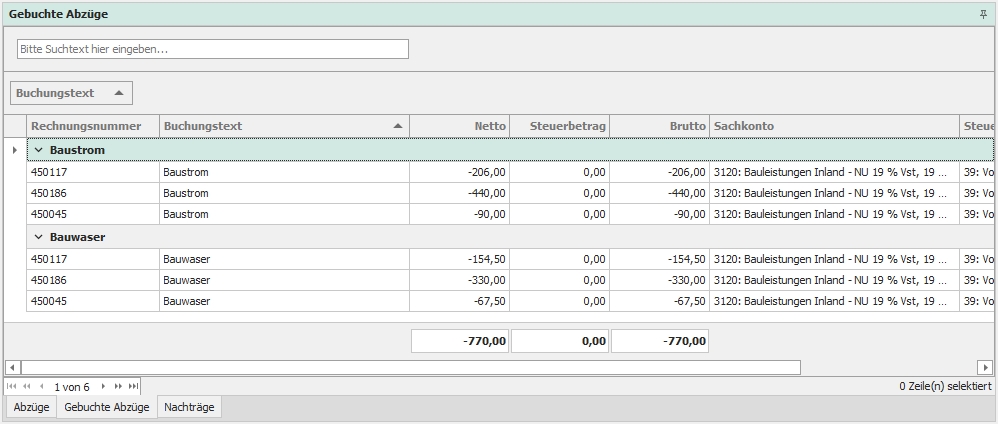
Task: Sort by the Netto column header
Action: (459, 126)
